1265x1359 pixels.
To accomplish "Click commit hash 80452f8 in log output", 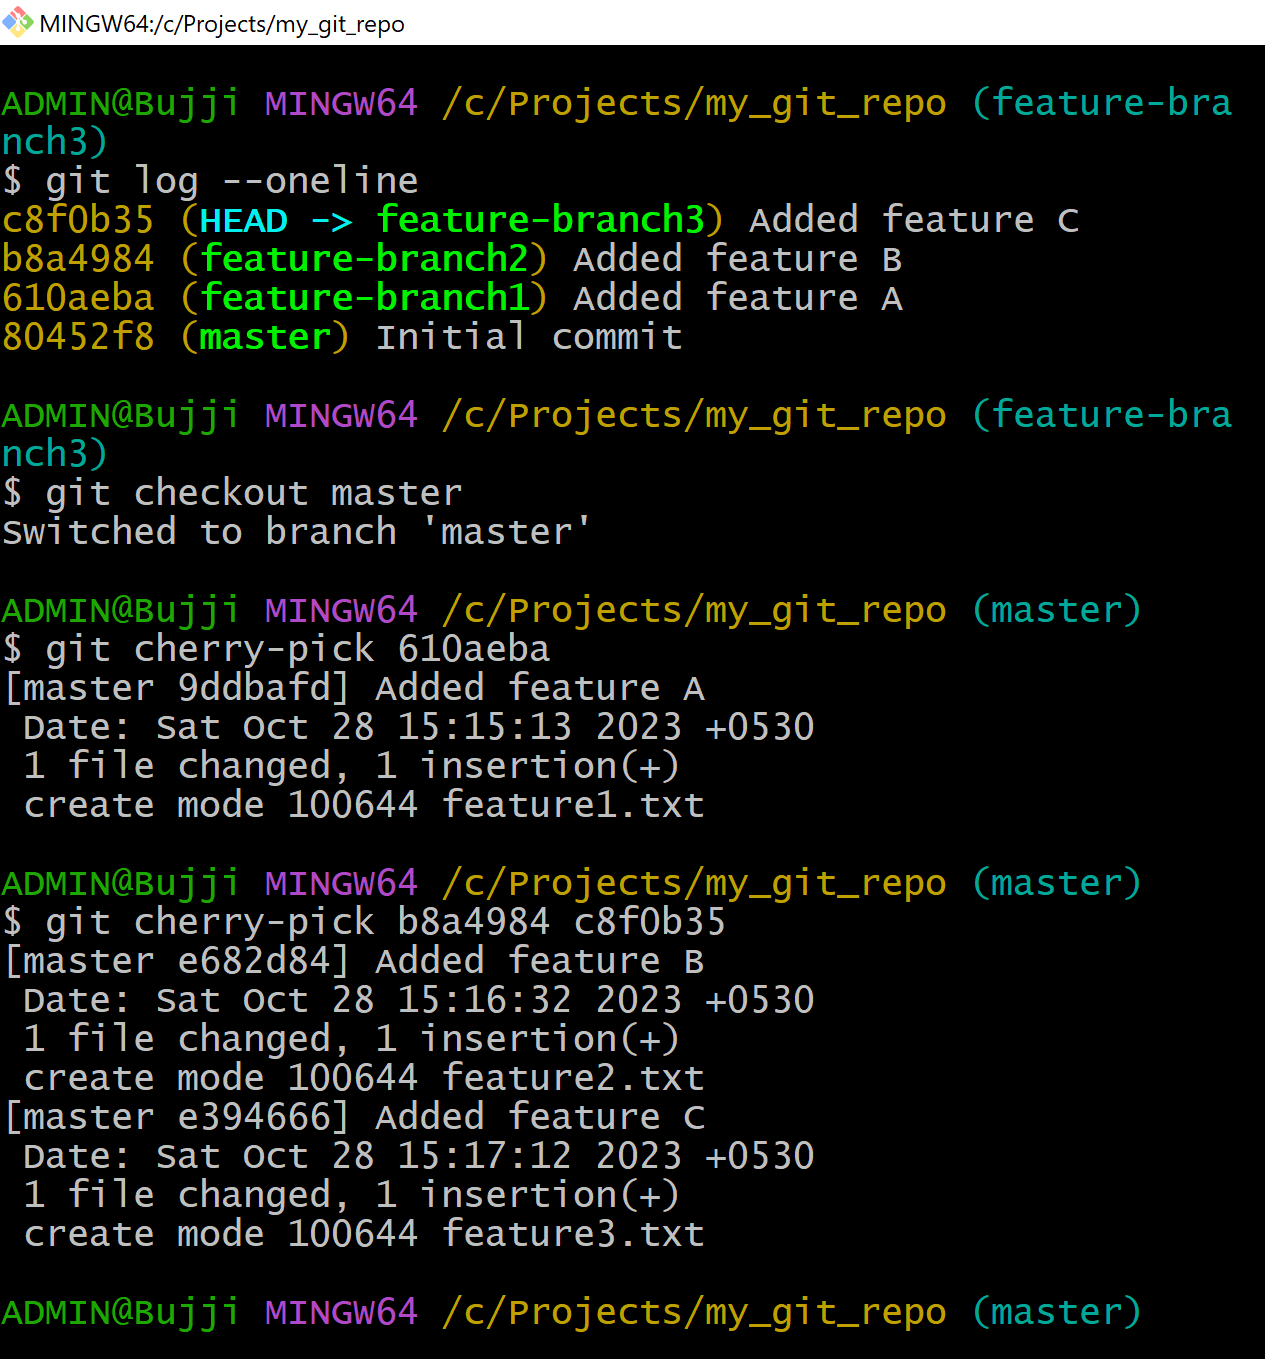I will pyautogui.click(x=78, y=337).
